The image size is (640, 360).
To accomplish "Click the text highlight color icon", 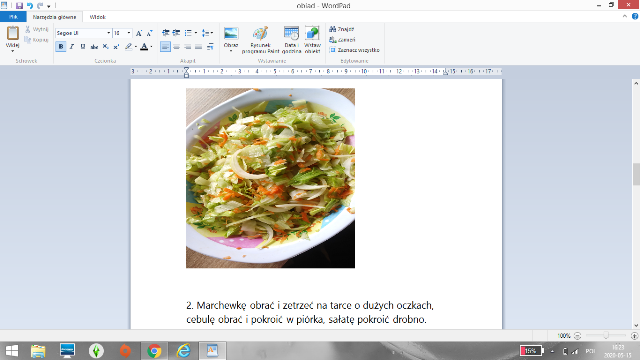I will pyautogui.click(x=129, y=47).
